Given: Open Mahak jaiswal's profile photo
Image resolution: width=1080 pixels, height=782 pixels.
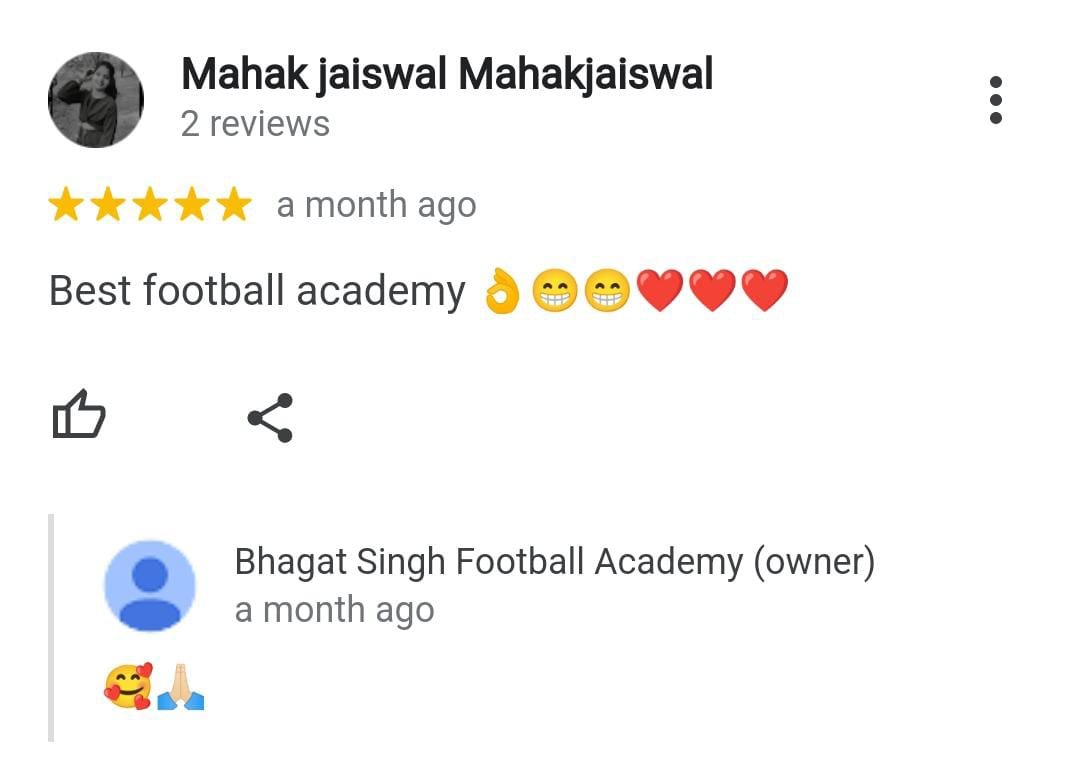Looking at the screenshot, I should (96, 100).
